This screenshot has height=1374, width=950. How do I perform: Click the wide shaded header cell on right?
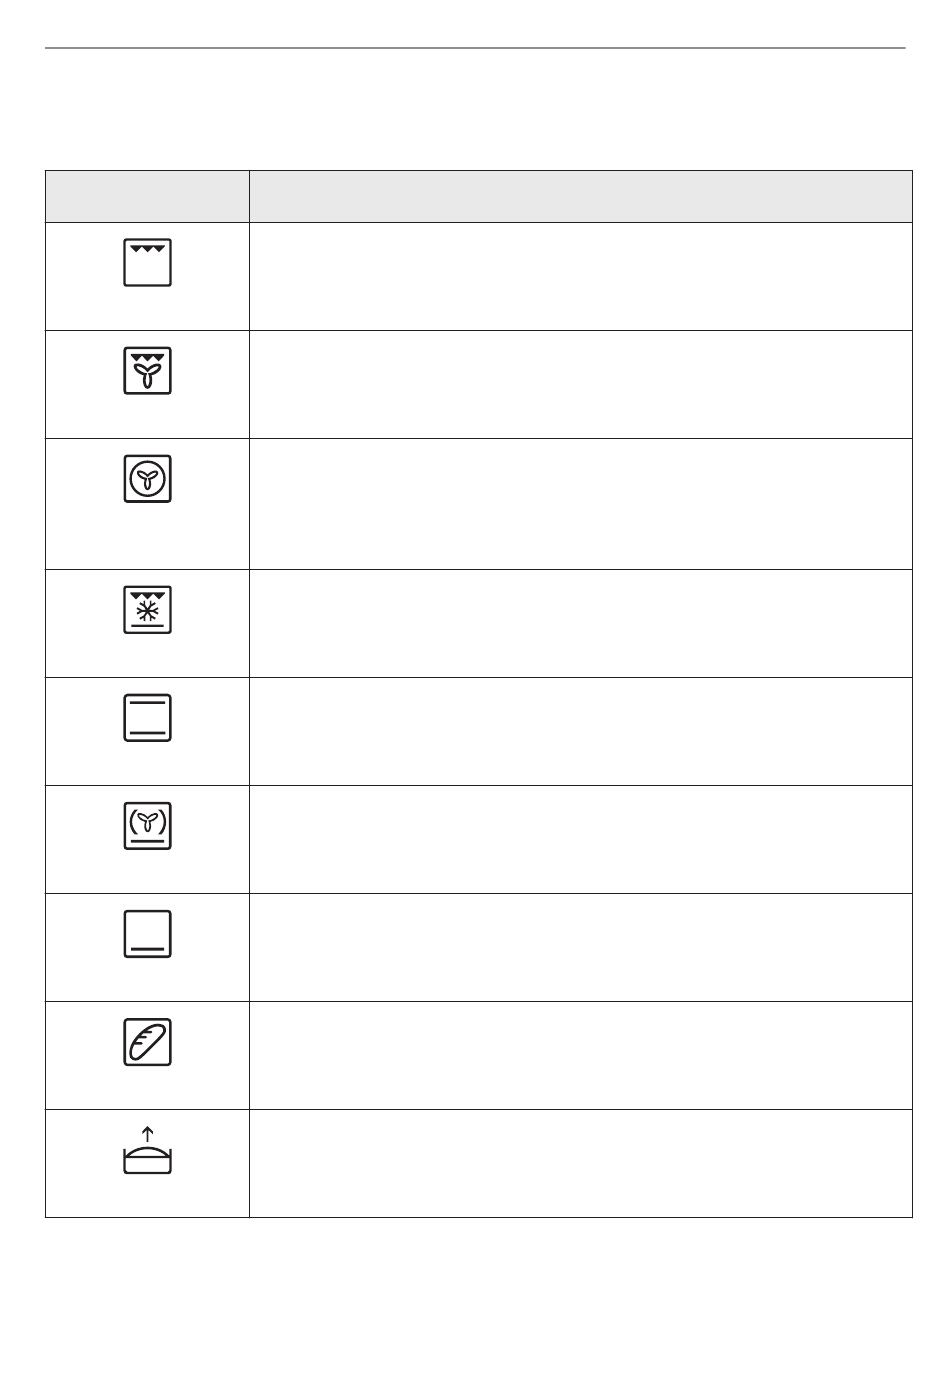pos(581,196)
